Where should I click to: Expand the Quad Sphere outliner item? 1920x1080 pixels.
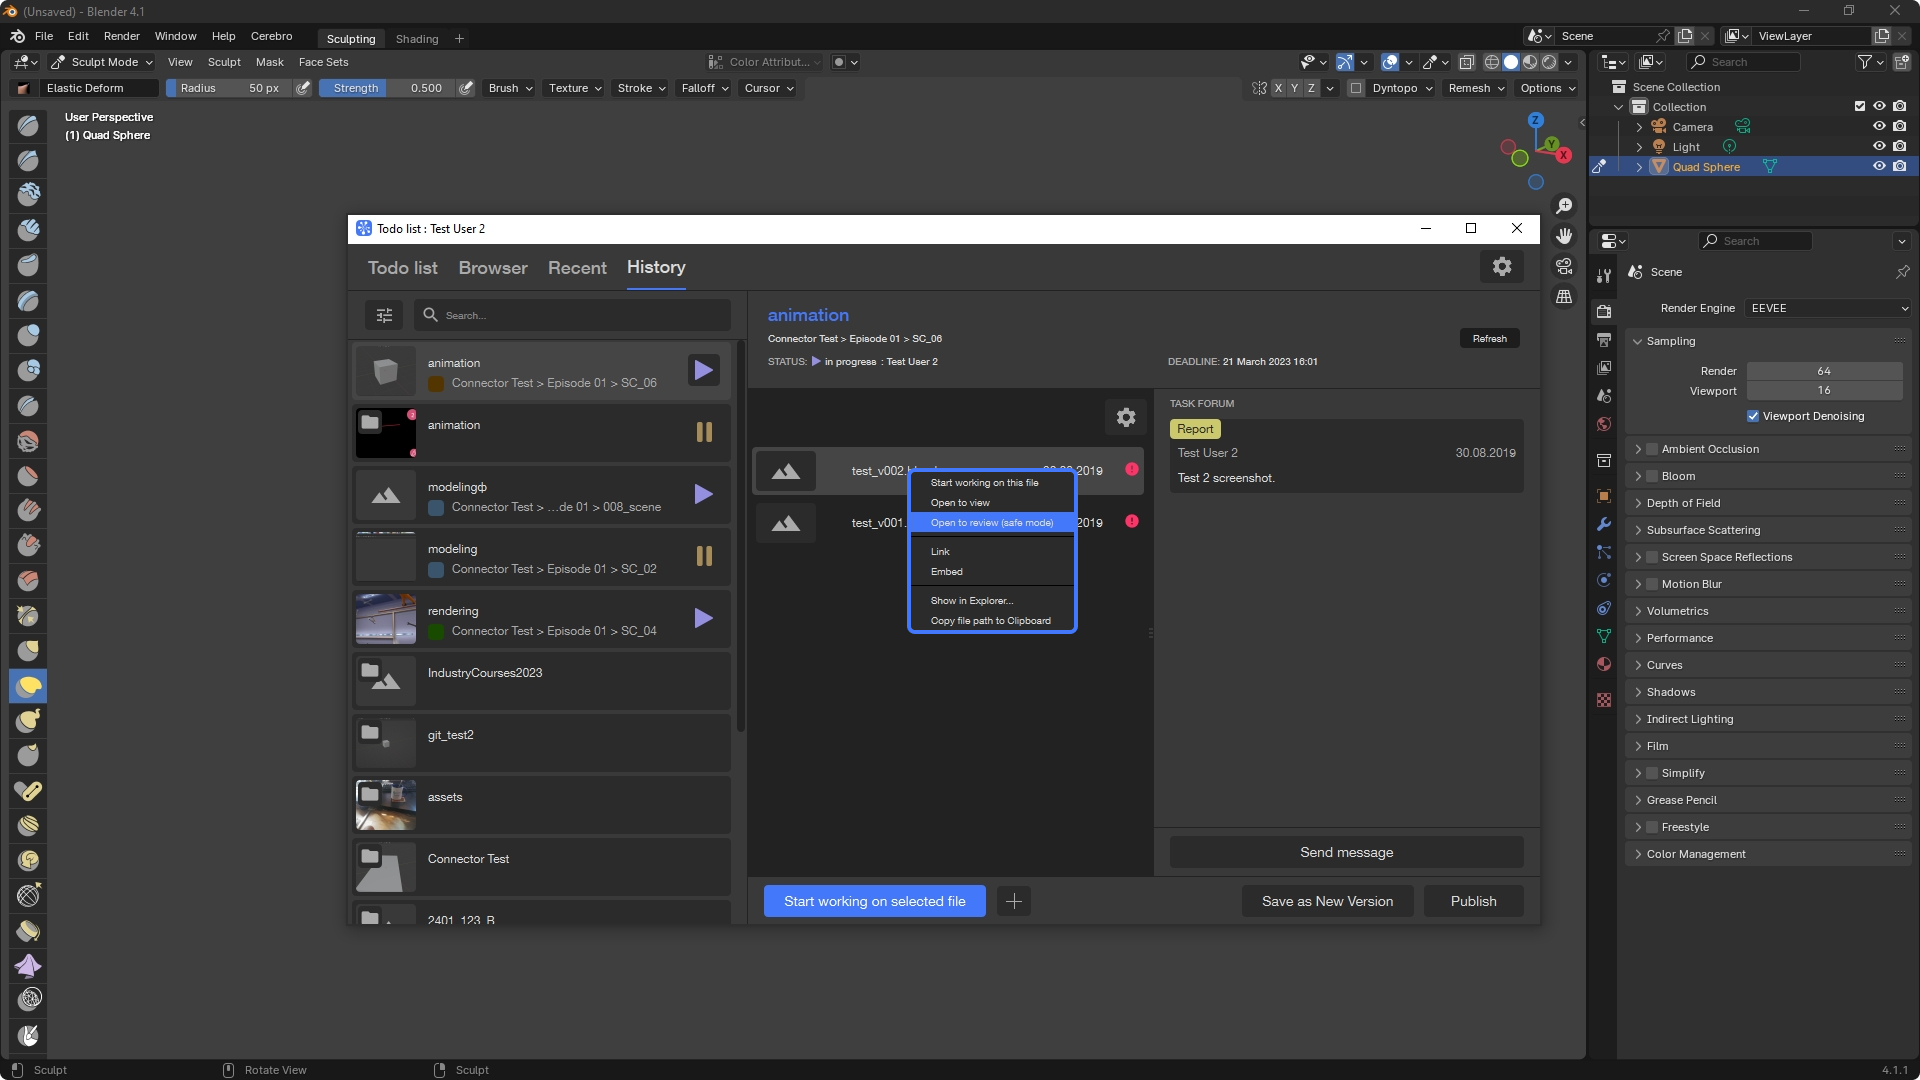click(x=1639, y=167)
